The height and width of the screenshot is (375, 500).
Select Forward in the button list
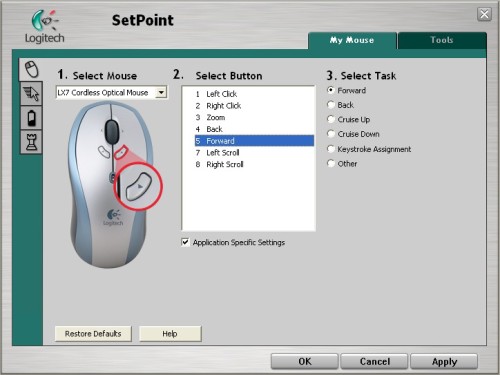pyautogui.click(x=254, y=141)
